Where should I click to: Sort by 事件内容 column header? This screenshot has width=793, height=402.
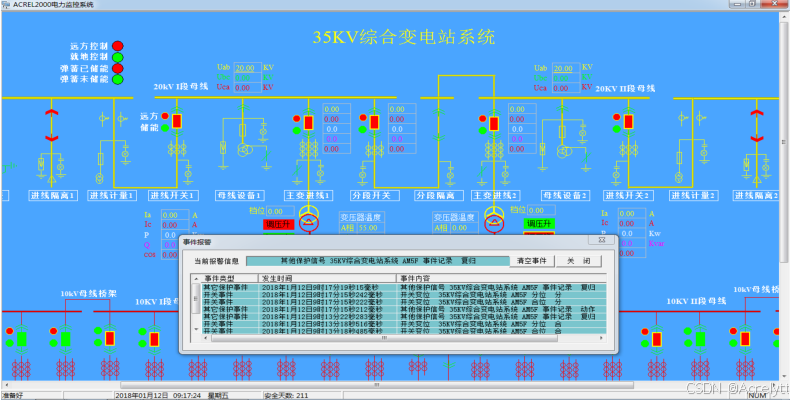point(501,279)
